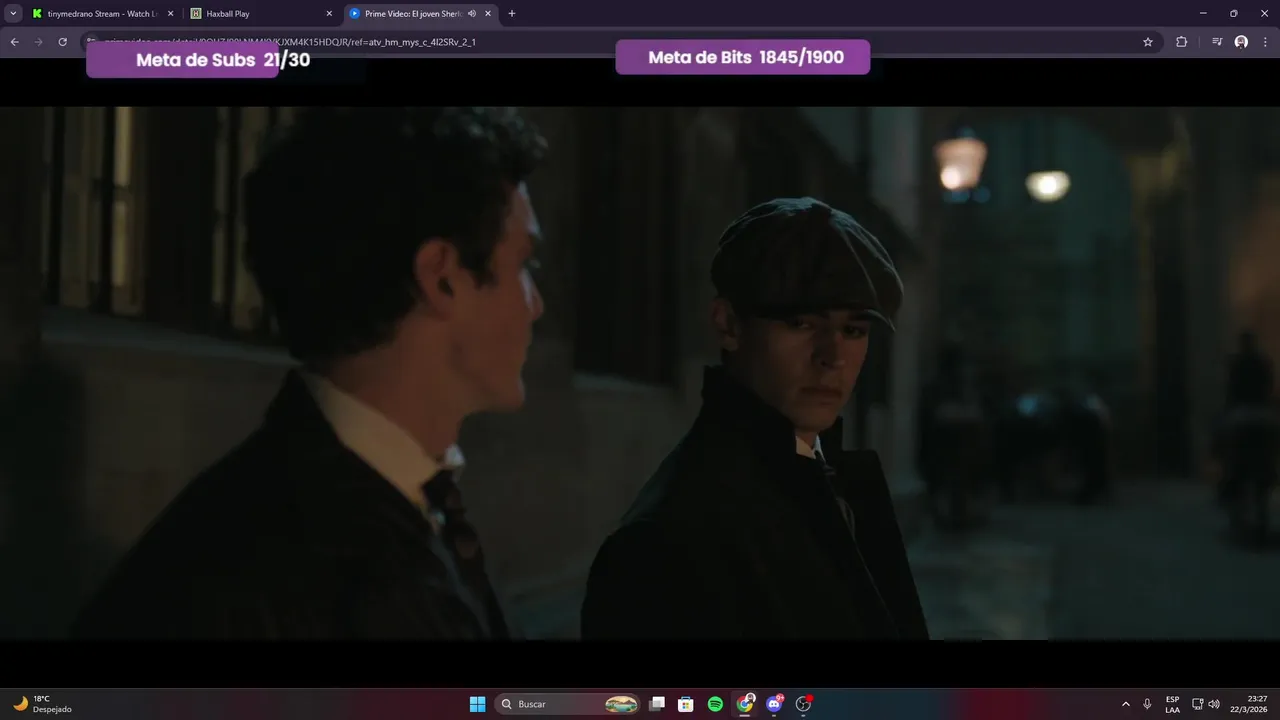
Task: Switch to Chrome in the taskbar
Action: pyautogui.click(x=745, y=704)
